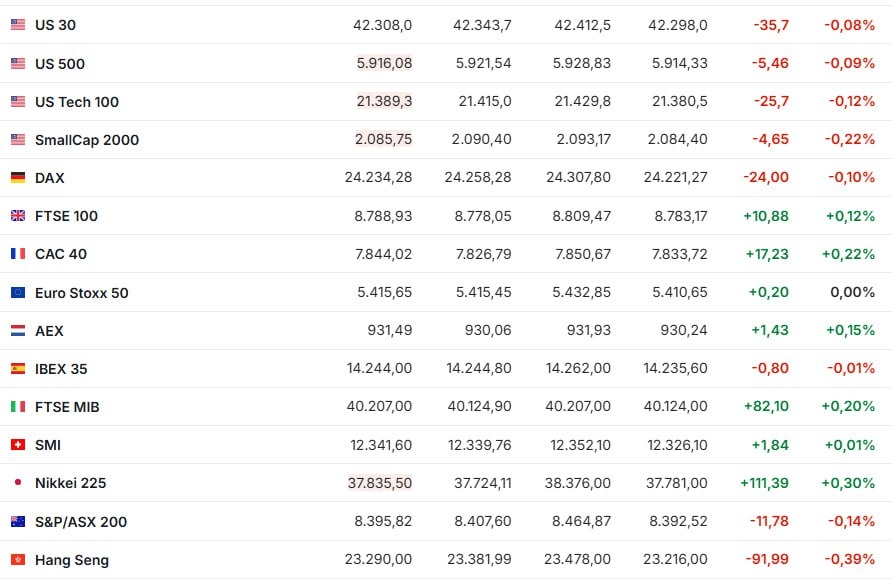Click the Hong Kong flag beside Hang Seng
The width and height of the screenshot is (892, 579).
(x=18, y=560)
